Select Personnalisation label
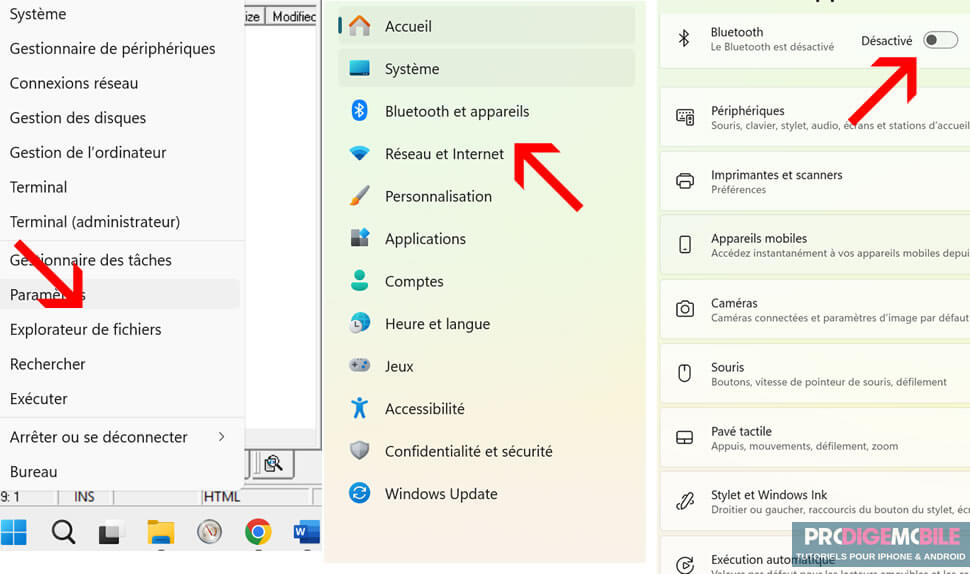 tap(438, 196)
